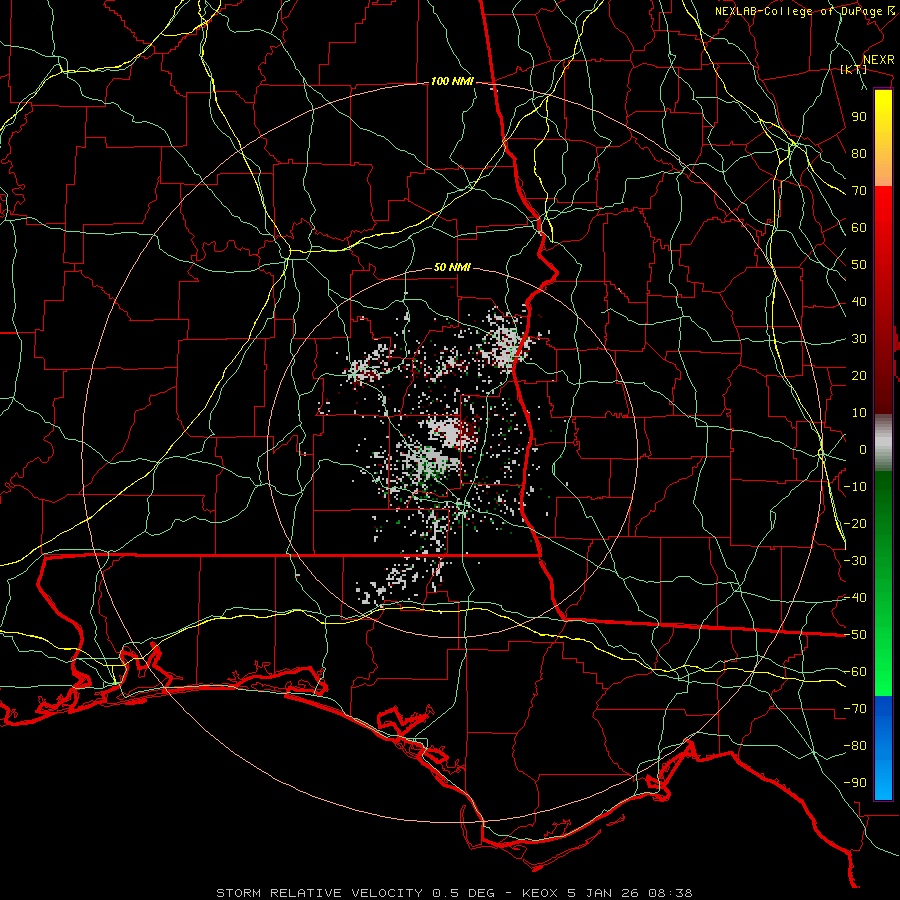This screenshot has width=900, height=900.
Task: Select the -90 scale value
Action: [855, 783]
